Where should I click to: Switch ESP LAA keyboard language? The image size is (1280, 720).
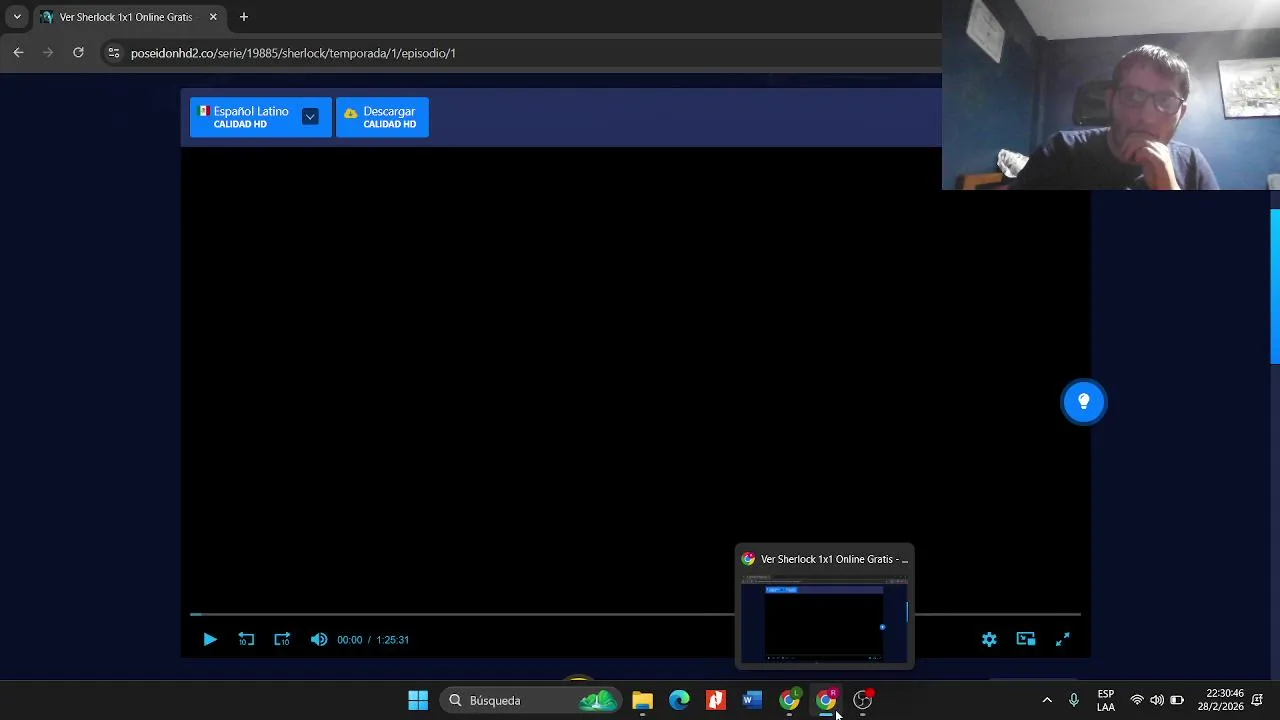pyautogui.click(x=1106, y=700)
